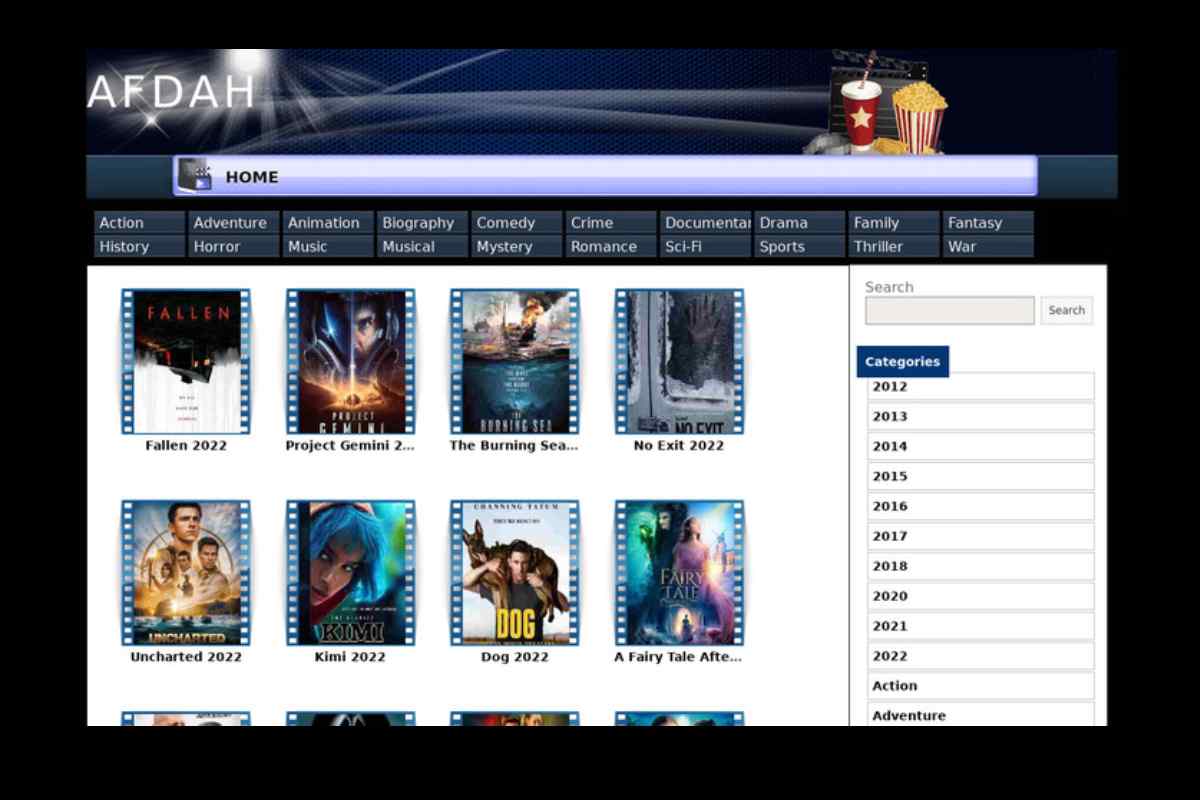Filter by 2014 category

980,447
